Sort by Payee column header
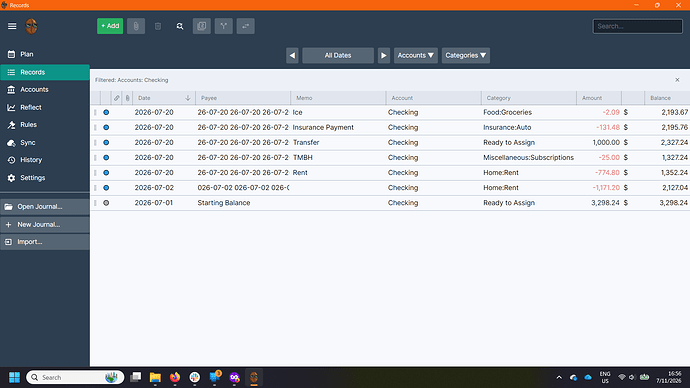 242,98
